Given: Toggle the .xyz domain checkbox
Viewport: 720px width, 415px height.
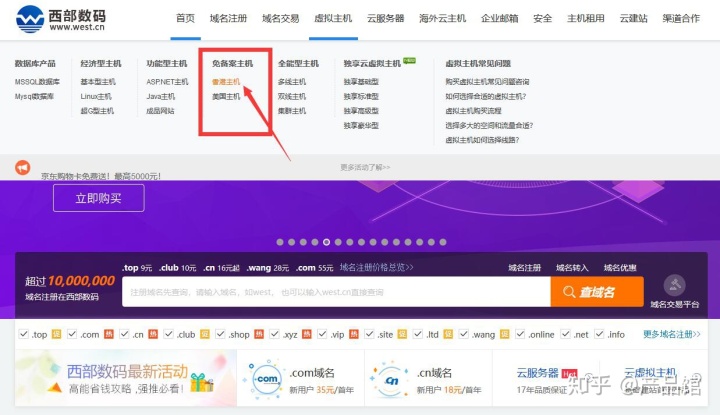Looking at the screenshot, I should (274, 334).
